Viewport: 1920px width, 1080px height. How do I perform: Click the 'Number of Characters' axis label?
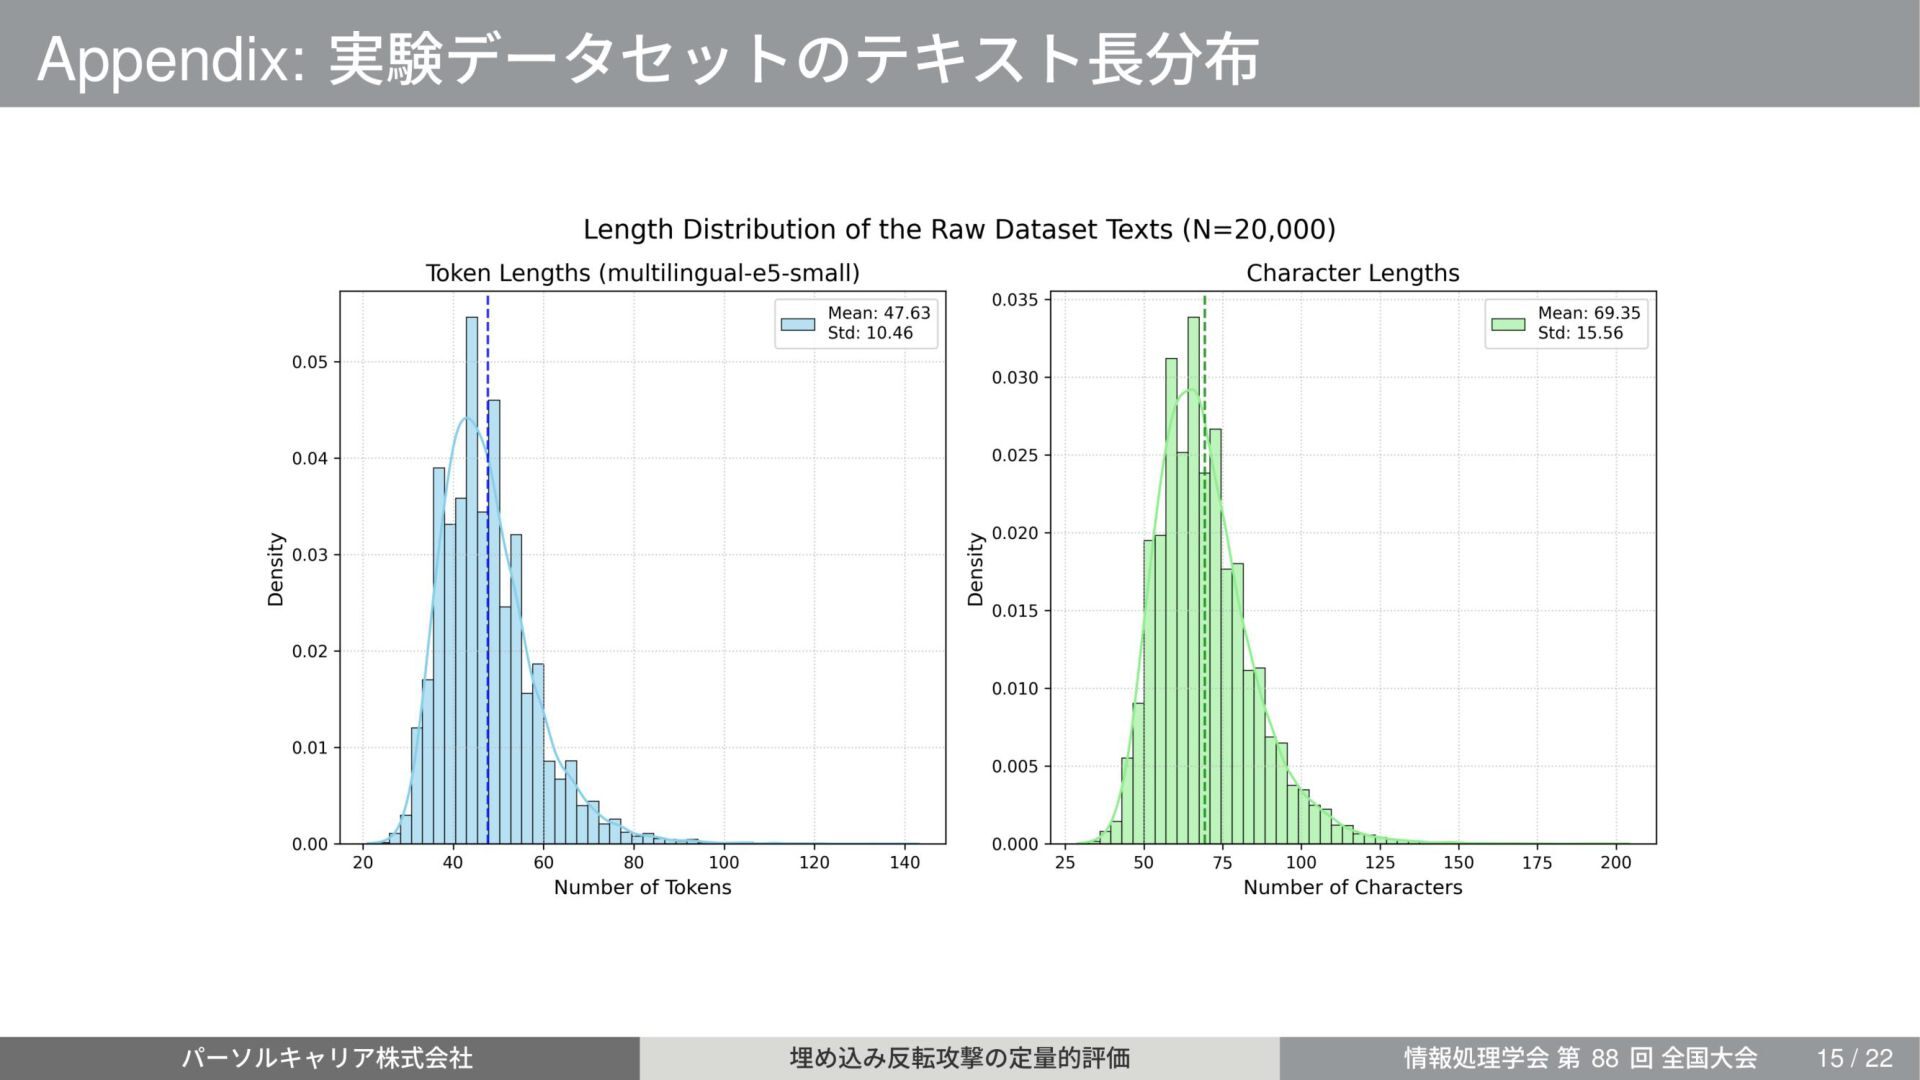click(x=1352, y=887)
